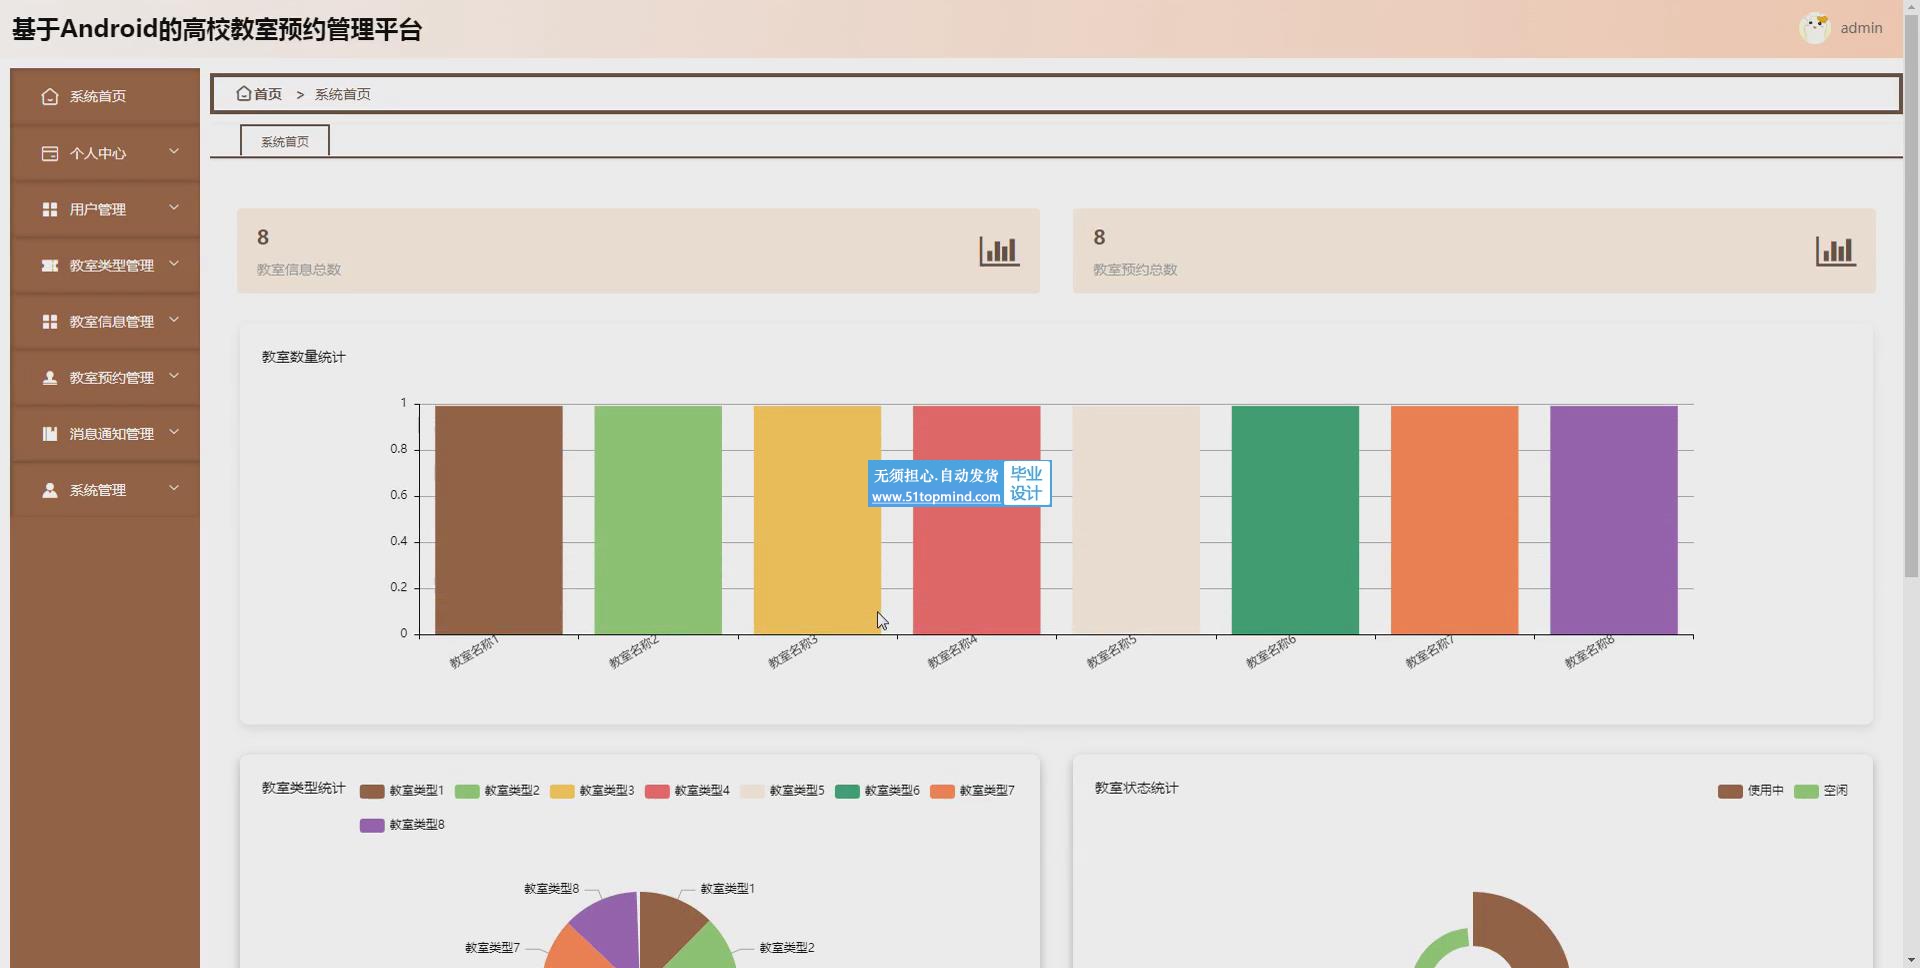Image resolution: width=1920 pixels, height=968 pixels.
Task: Click the 教室类型2 pie label
Action: point(787,948)
